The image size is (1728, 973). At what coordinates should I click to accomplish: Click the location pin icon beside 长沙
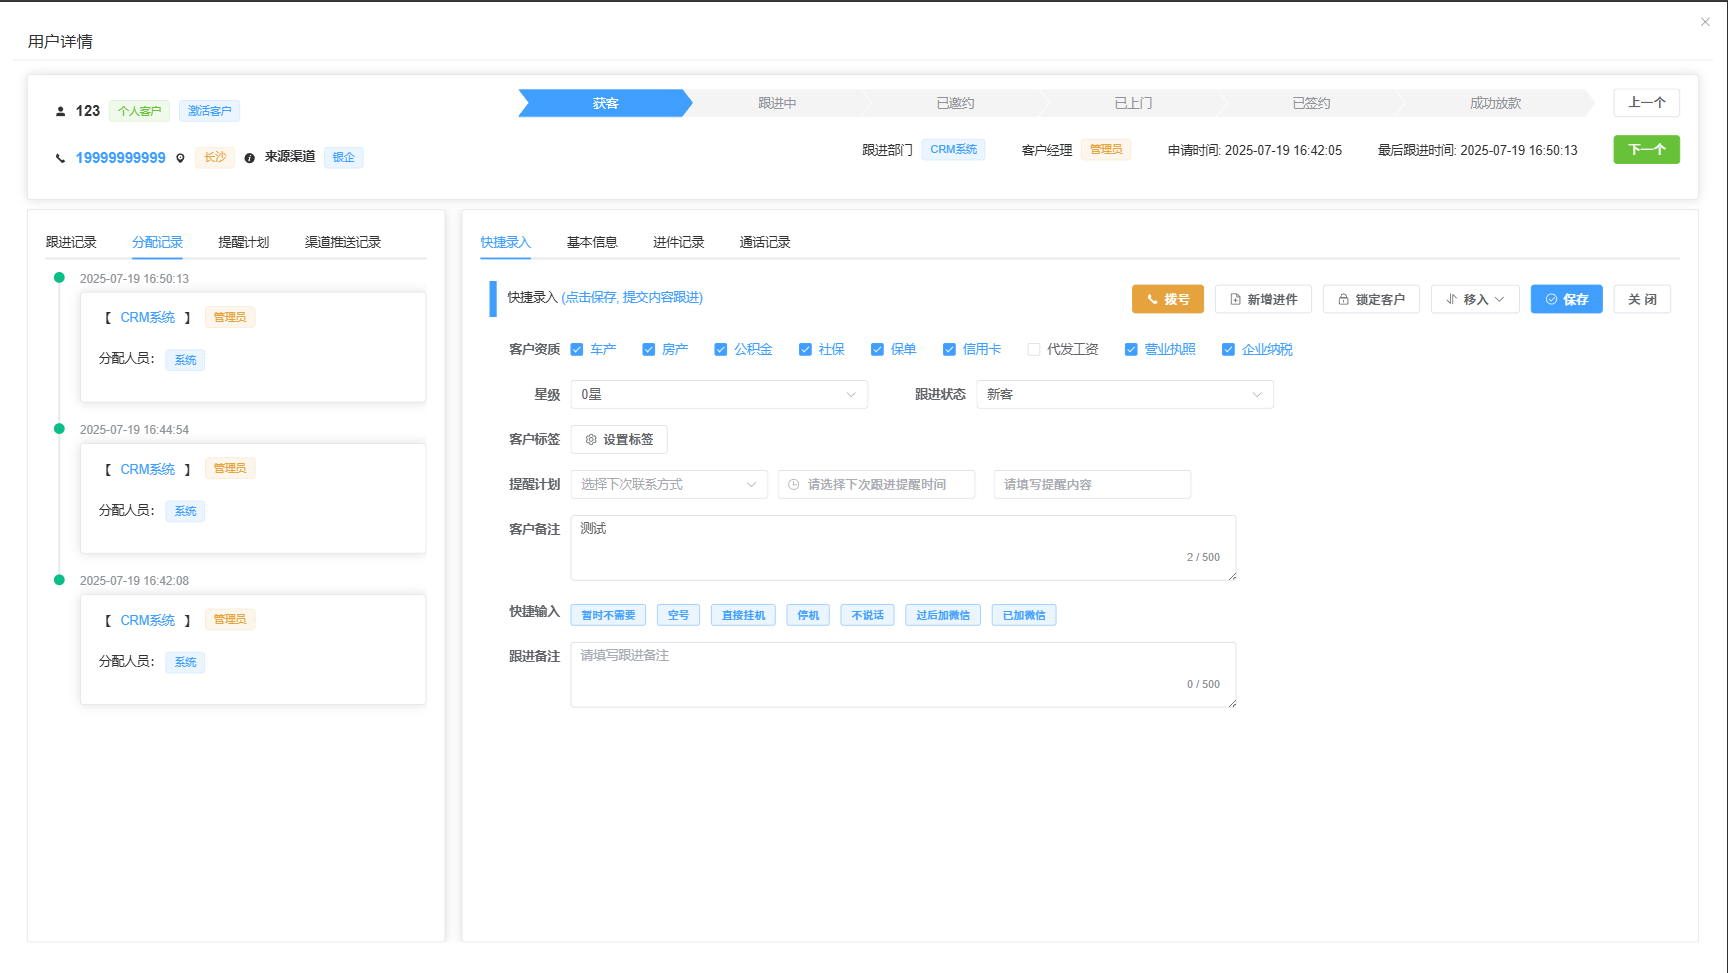pos(181,157)
